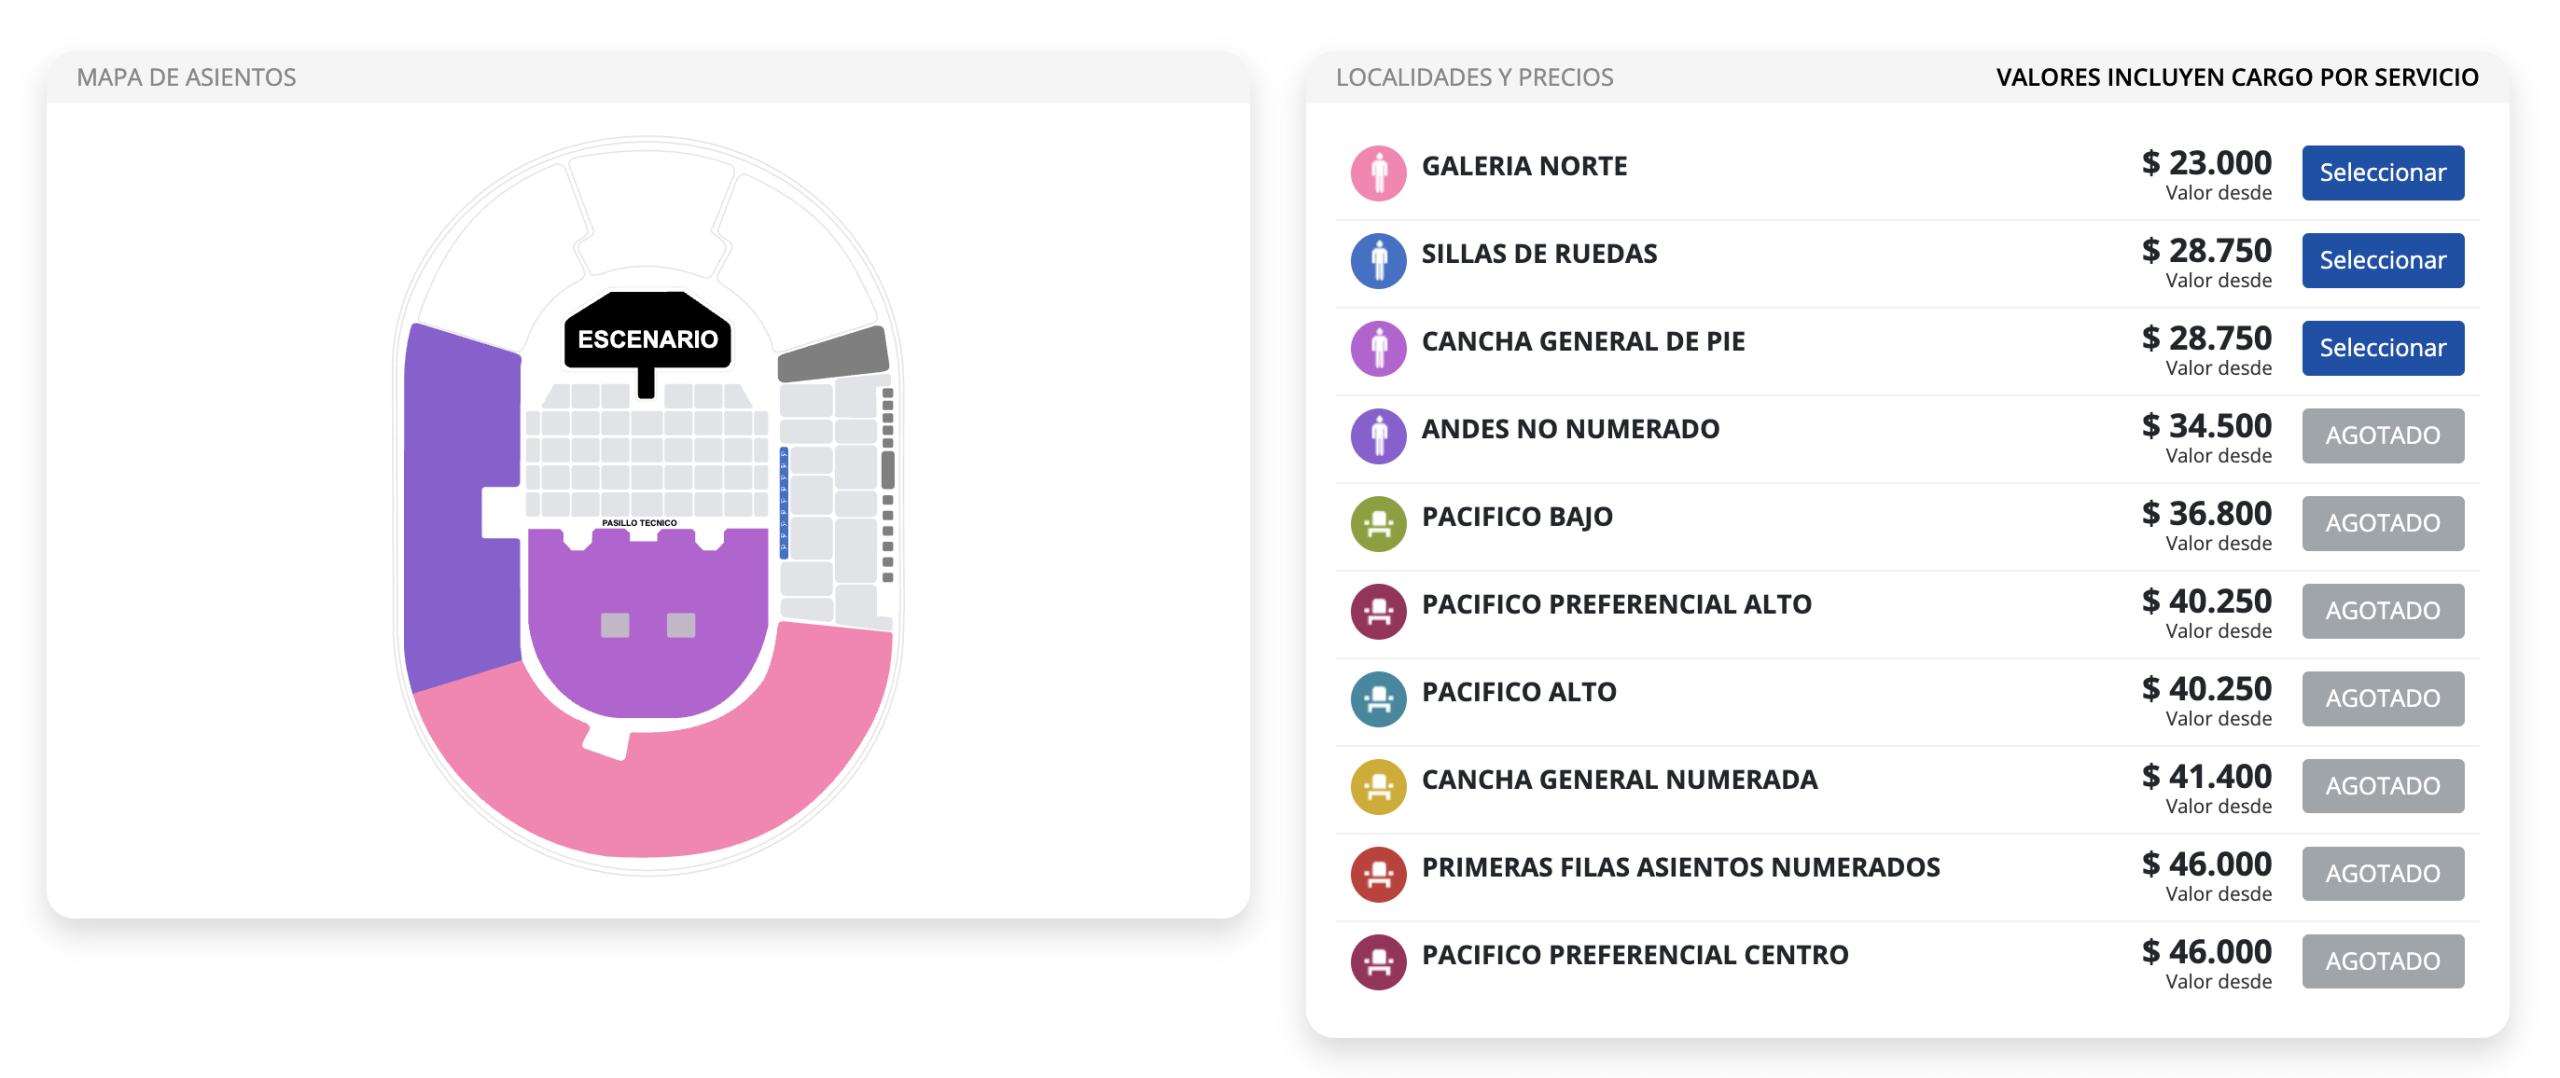This screenshot has width=2560, height=1078.
Task: Click the AGOTADO button for Andes No Numerado
Action: tap(2382, 436)
